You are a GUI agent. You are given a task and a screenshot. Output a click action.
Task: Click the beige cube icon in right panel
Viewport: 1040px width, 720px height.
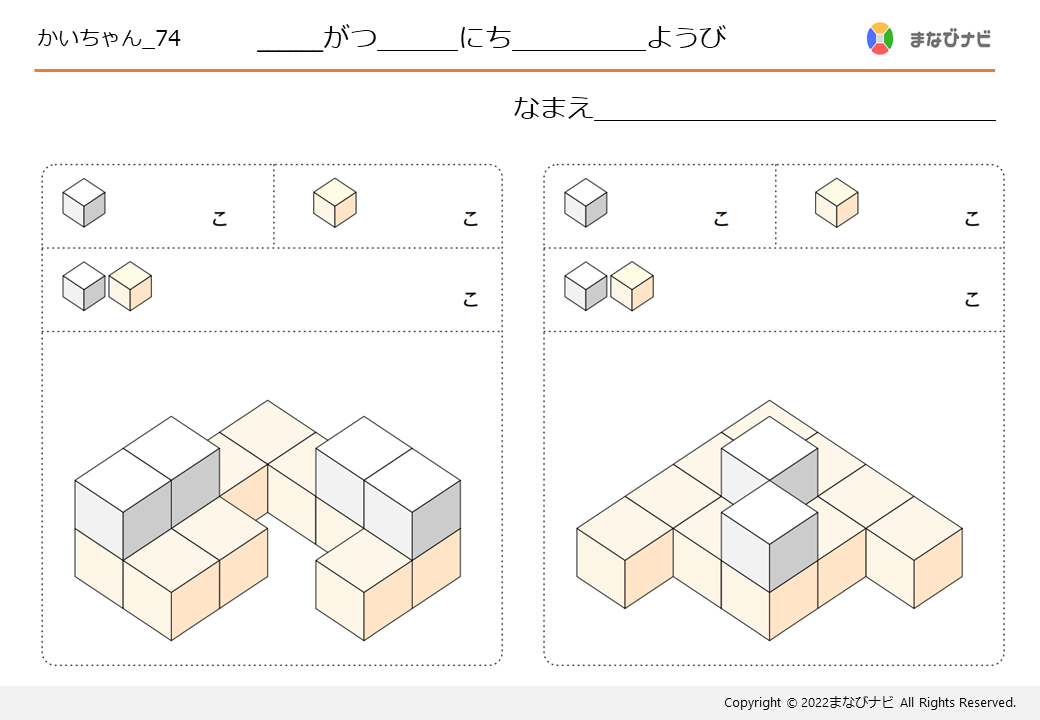836,203
